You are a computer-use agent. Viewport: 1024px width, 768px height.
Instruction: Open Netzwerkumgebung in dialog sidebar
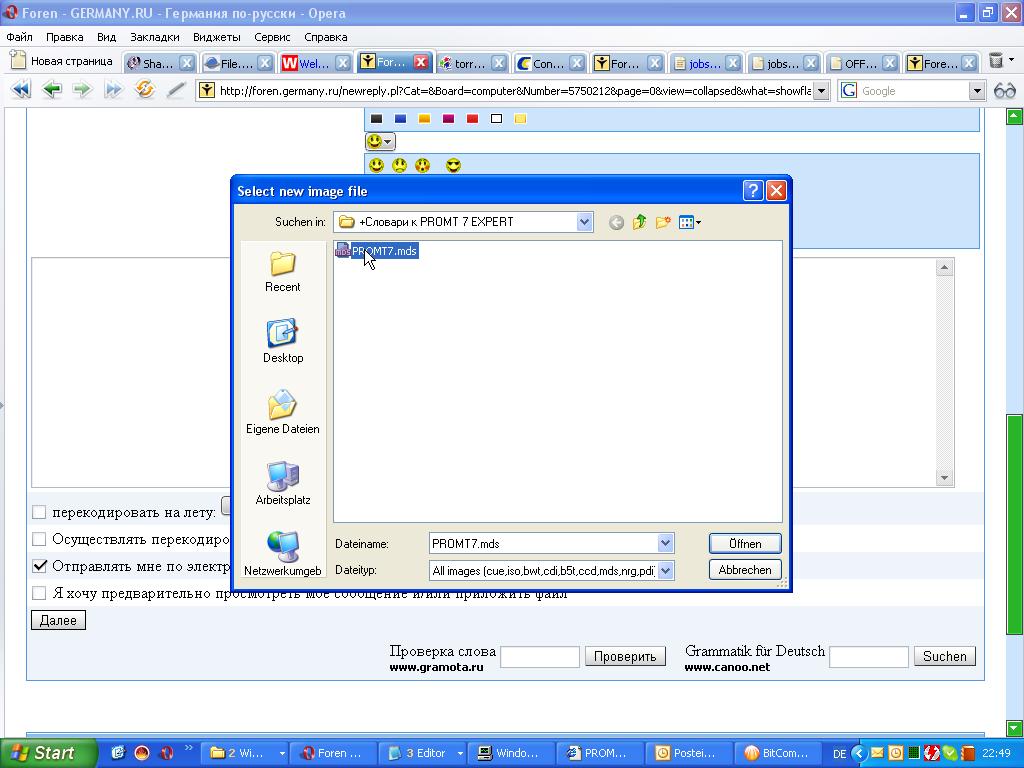pyautogui.click(x=283, y=554)
